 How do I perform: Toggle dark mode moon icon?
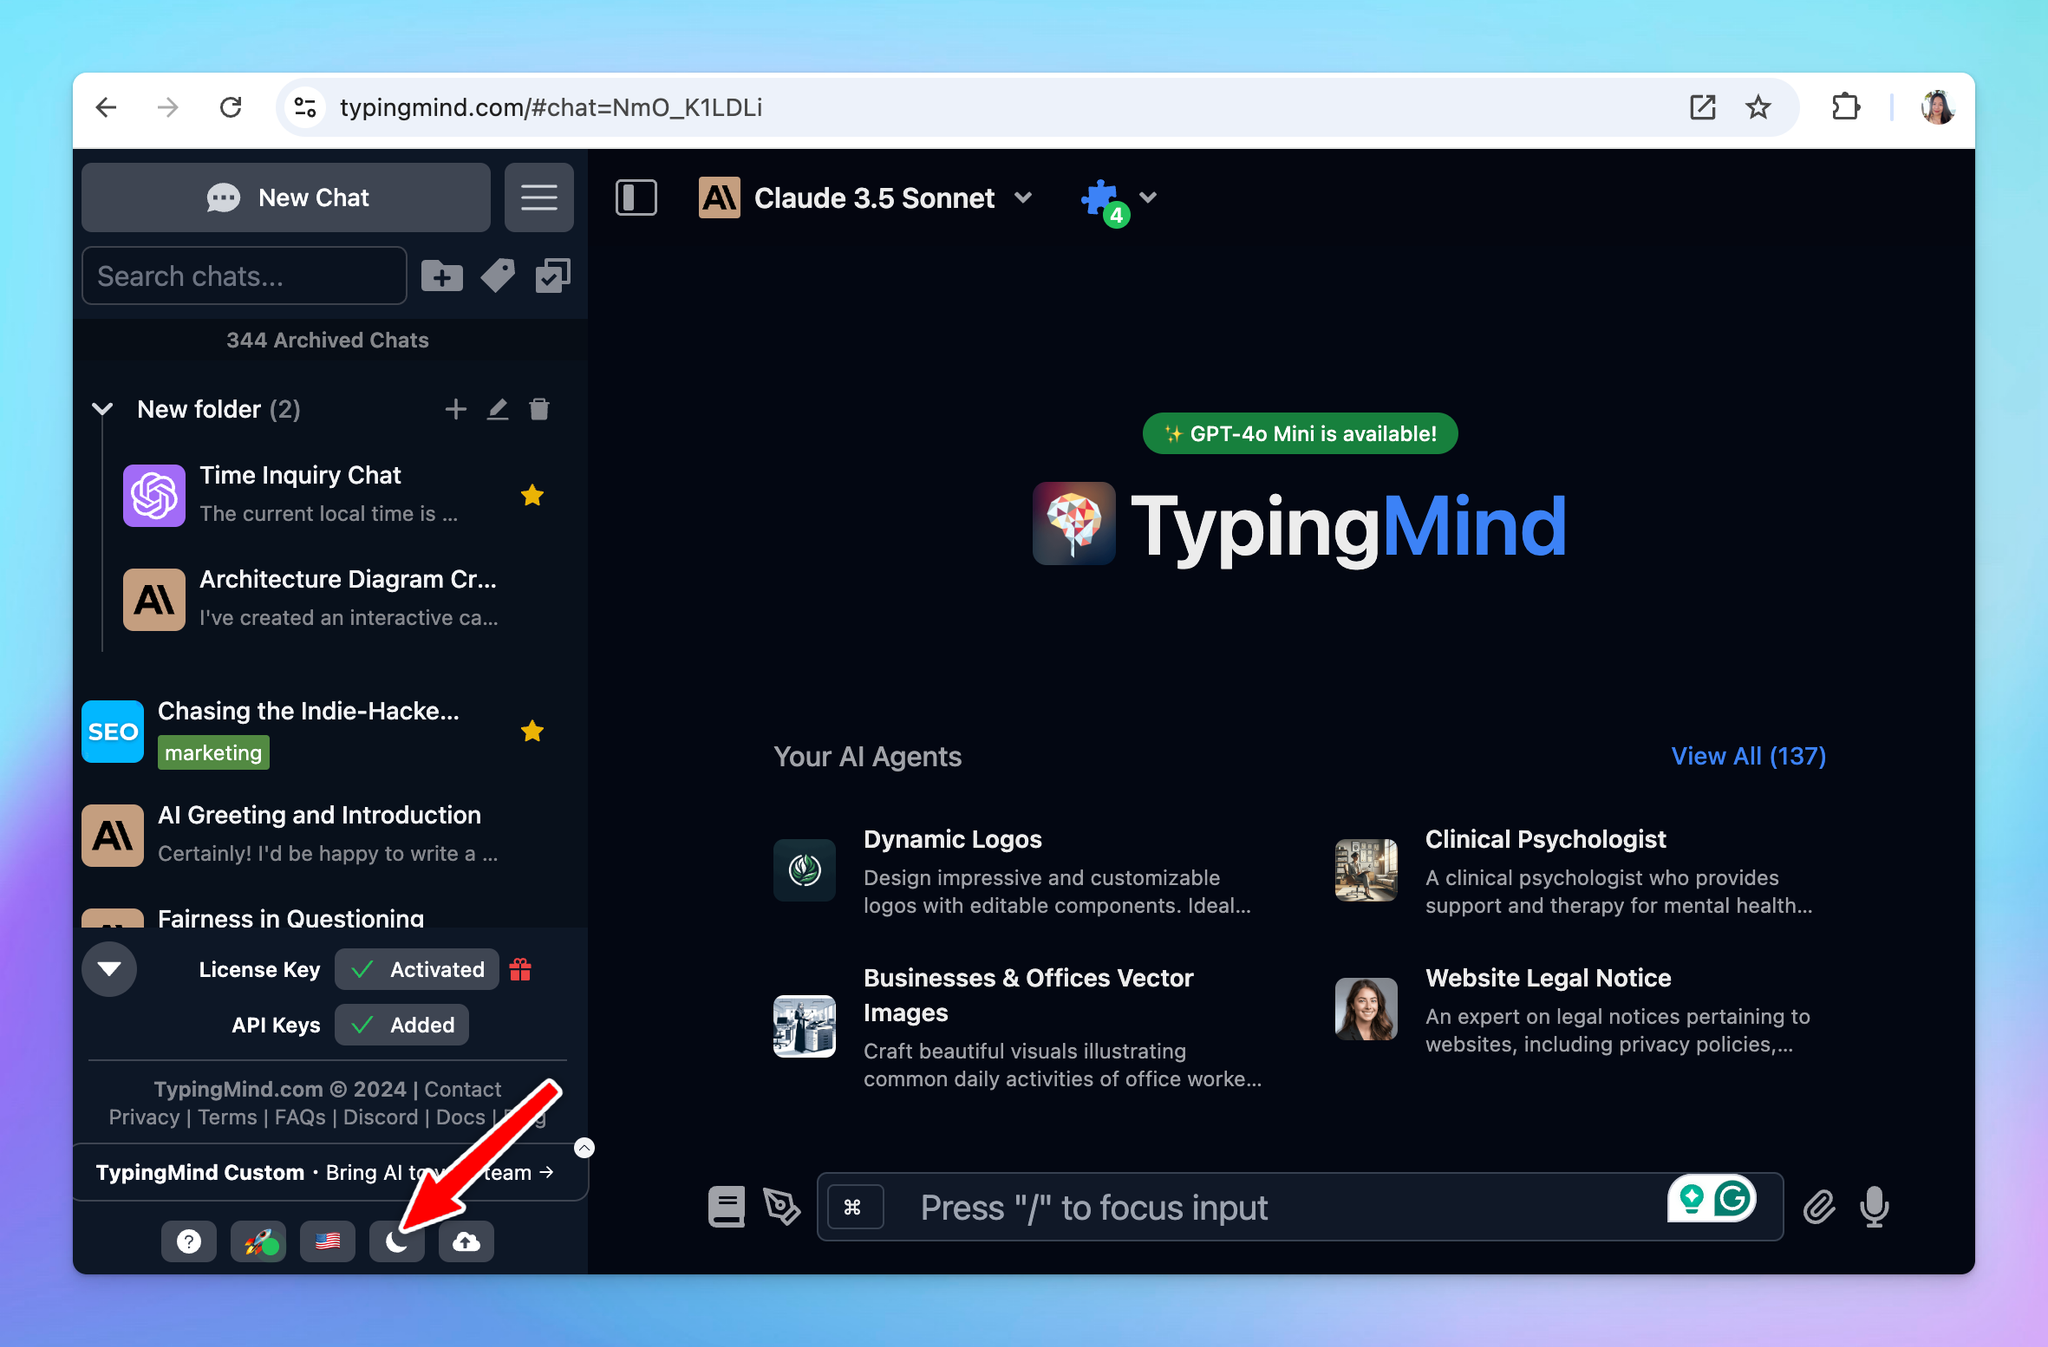397,1241
